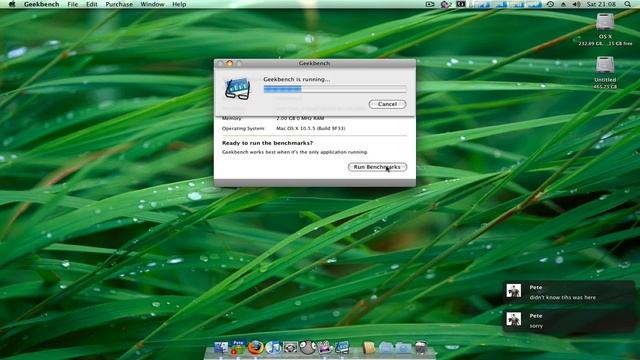Click the camera-shaped menu bar icon
Viewport: 640px width, 360px height.
pyautogui.click(x=429, y=4)
